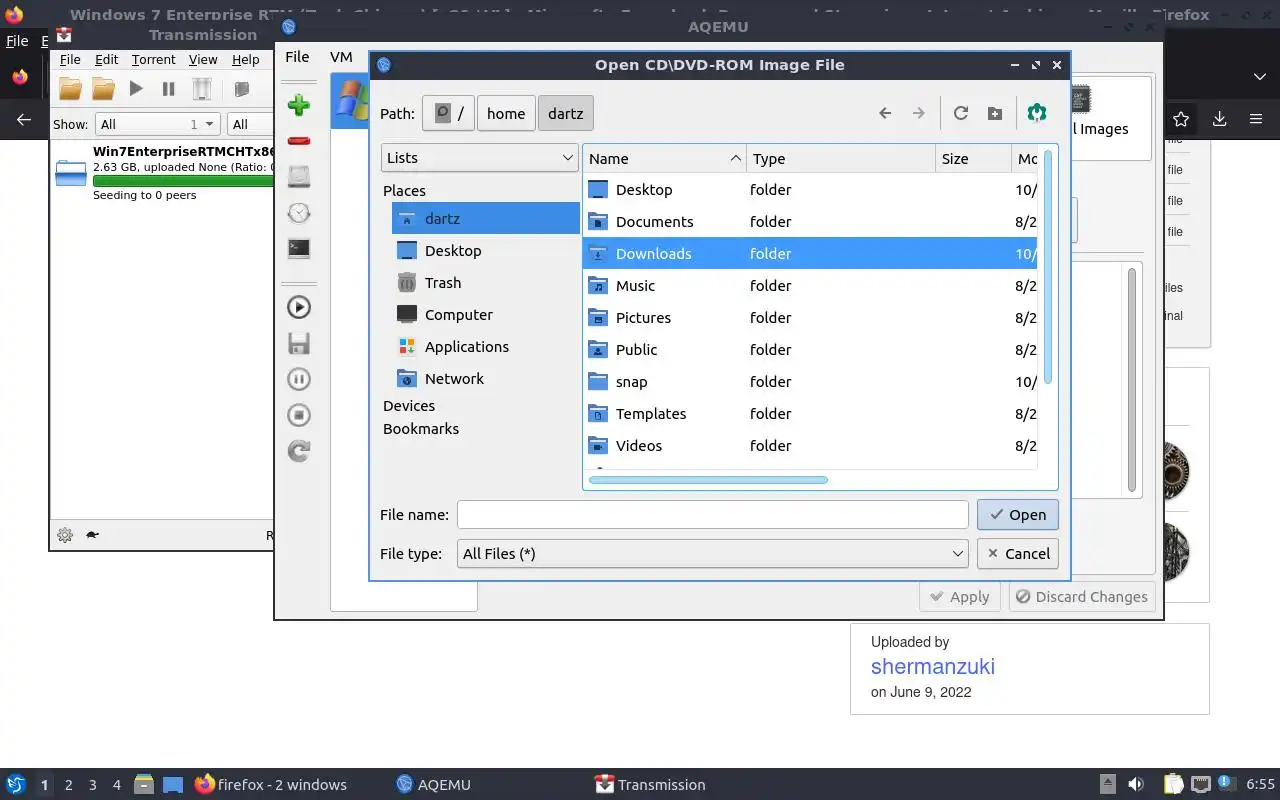Remove torrent trash icon in Transmission
The height and width of the screenshot is (800, 1280).
click(202, 89)
